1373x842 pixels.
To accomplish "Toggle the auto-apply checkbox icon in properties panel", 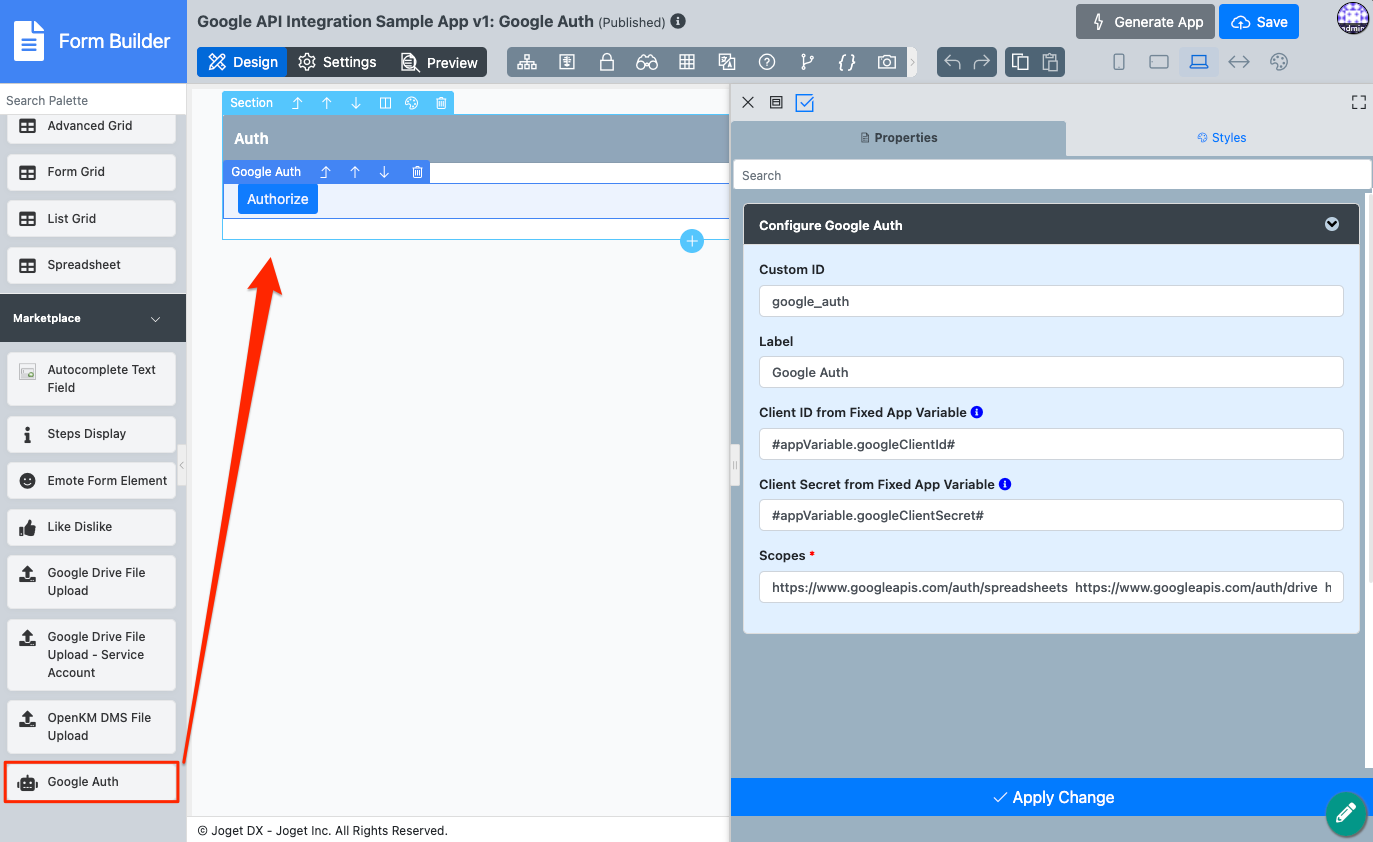I will tap(805, 102).
